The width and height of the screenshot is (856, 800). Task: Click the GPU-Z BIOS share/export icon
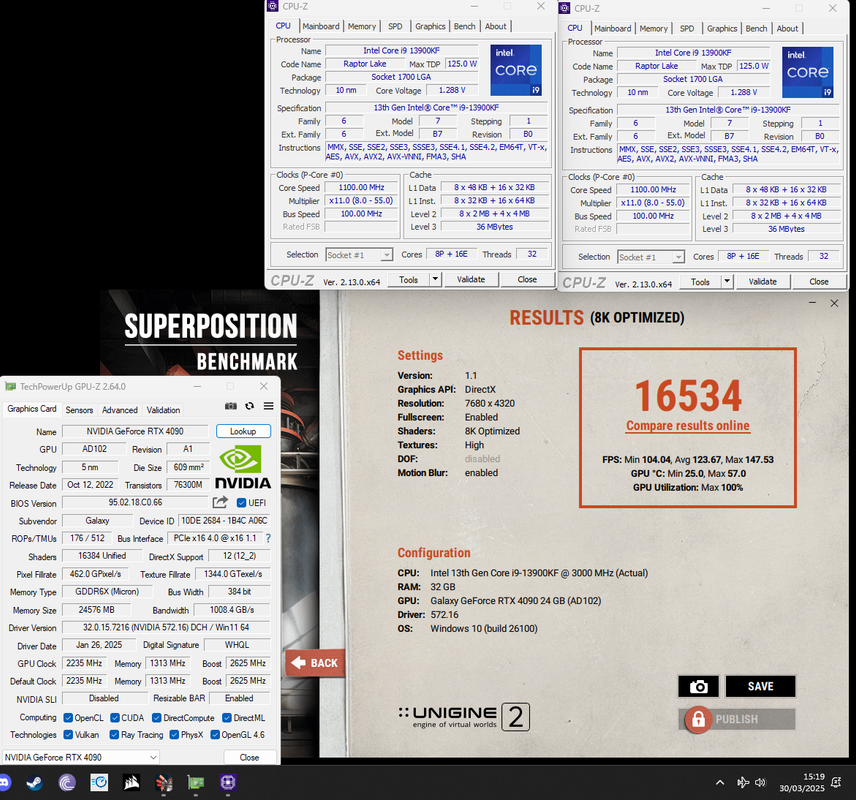coord(220,502)
